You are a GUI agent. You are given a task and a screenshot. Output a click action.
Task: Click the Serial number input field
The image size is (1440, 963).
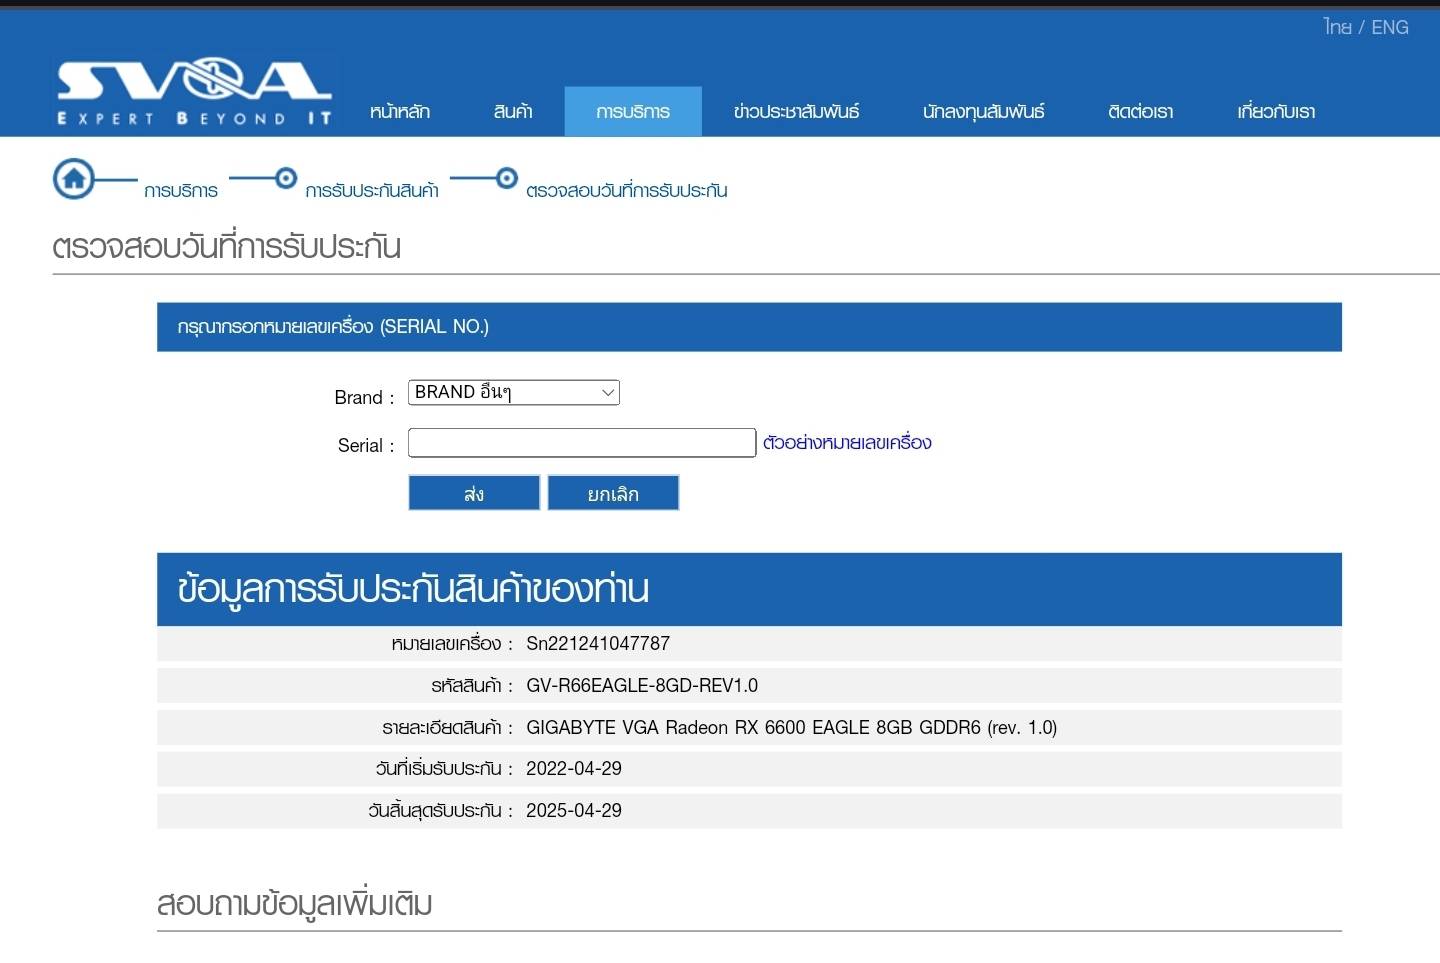point(581,443)
